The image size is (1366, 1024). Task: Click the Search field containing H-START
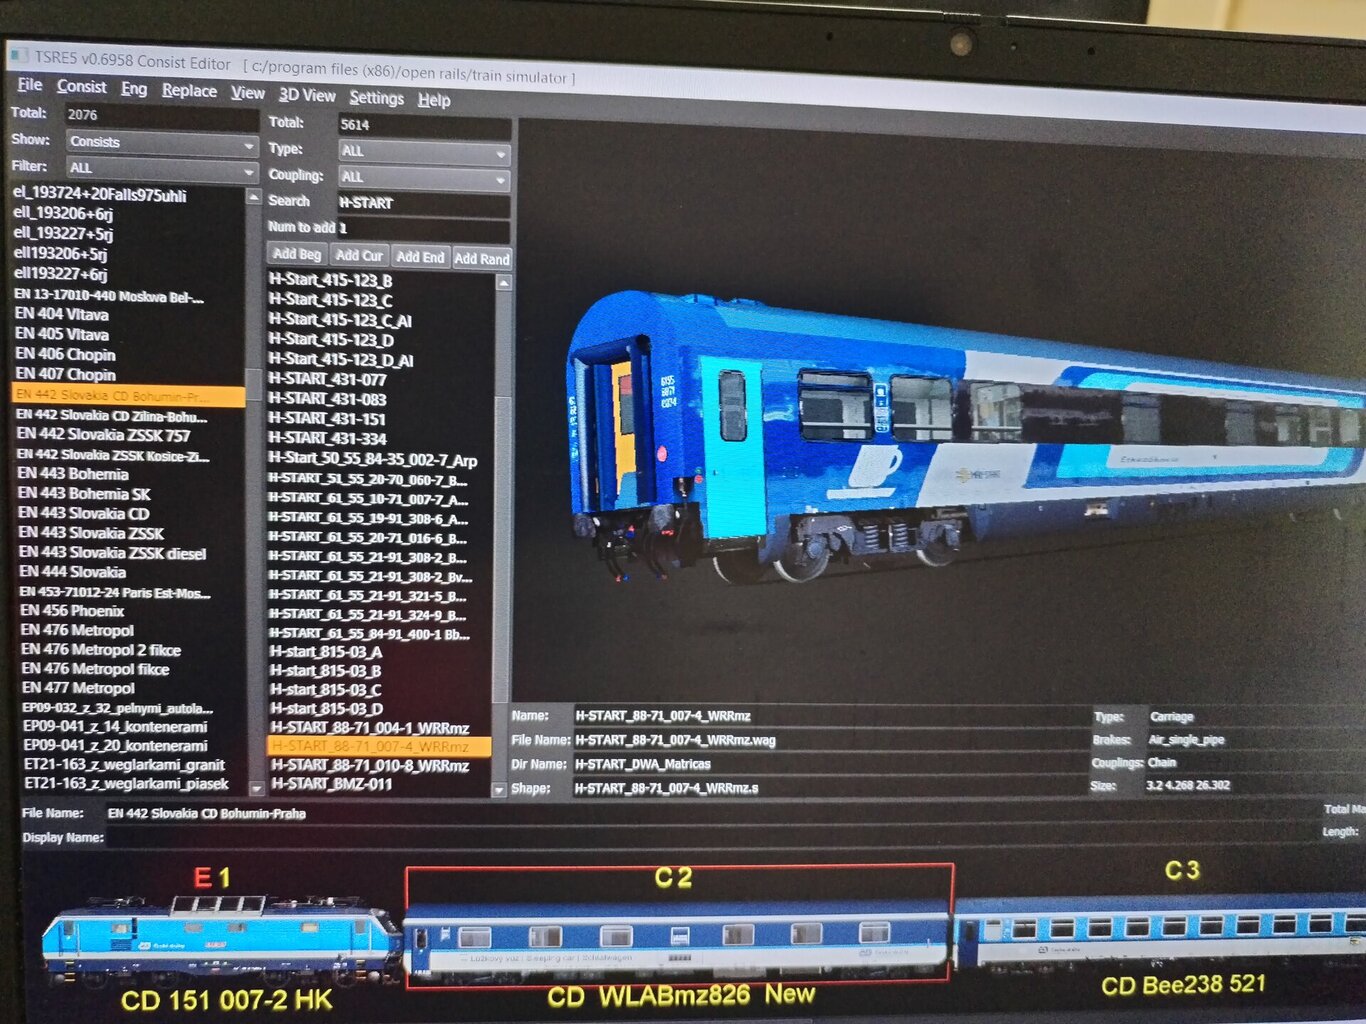(x=424, y=203)
